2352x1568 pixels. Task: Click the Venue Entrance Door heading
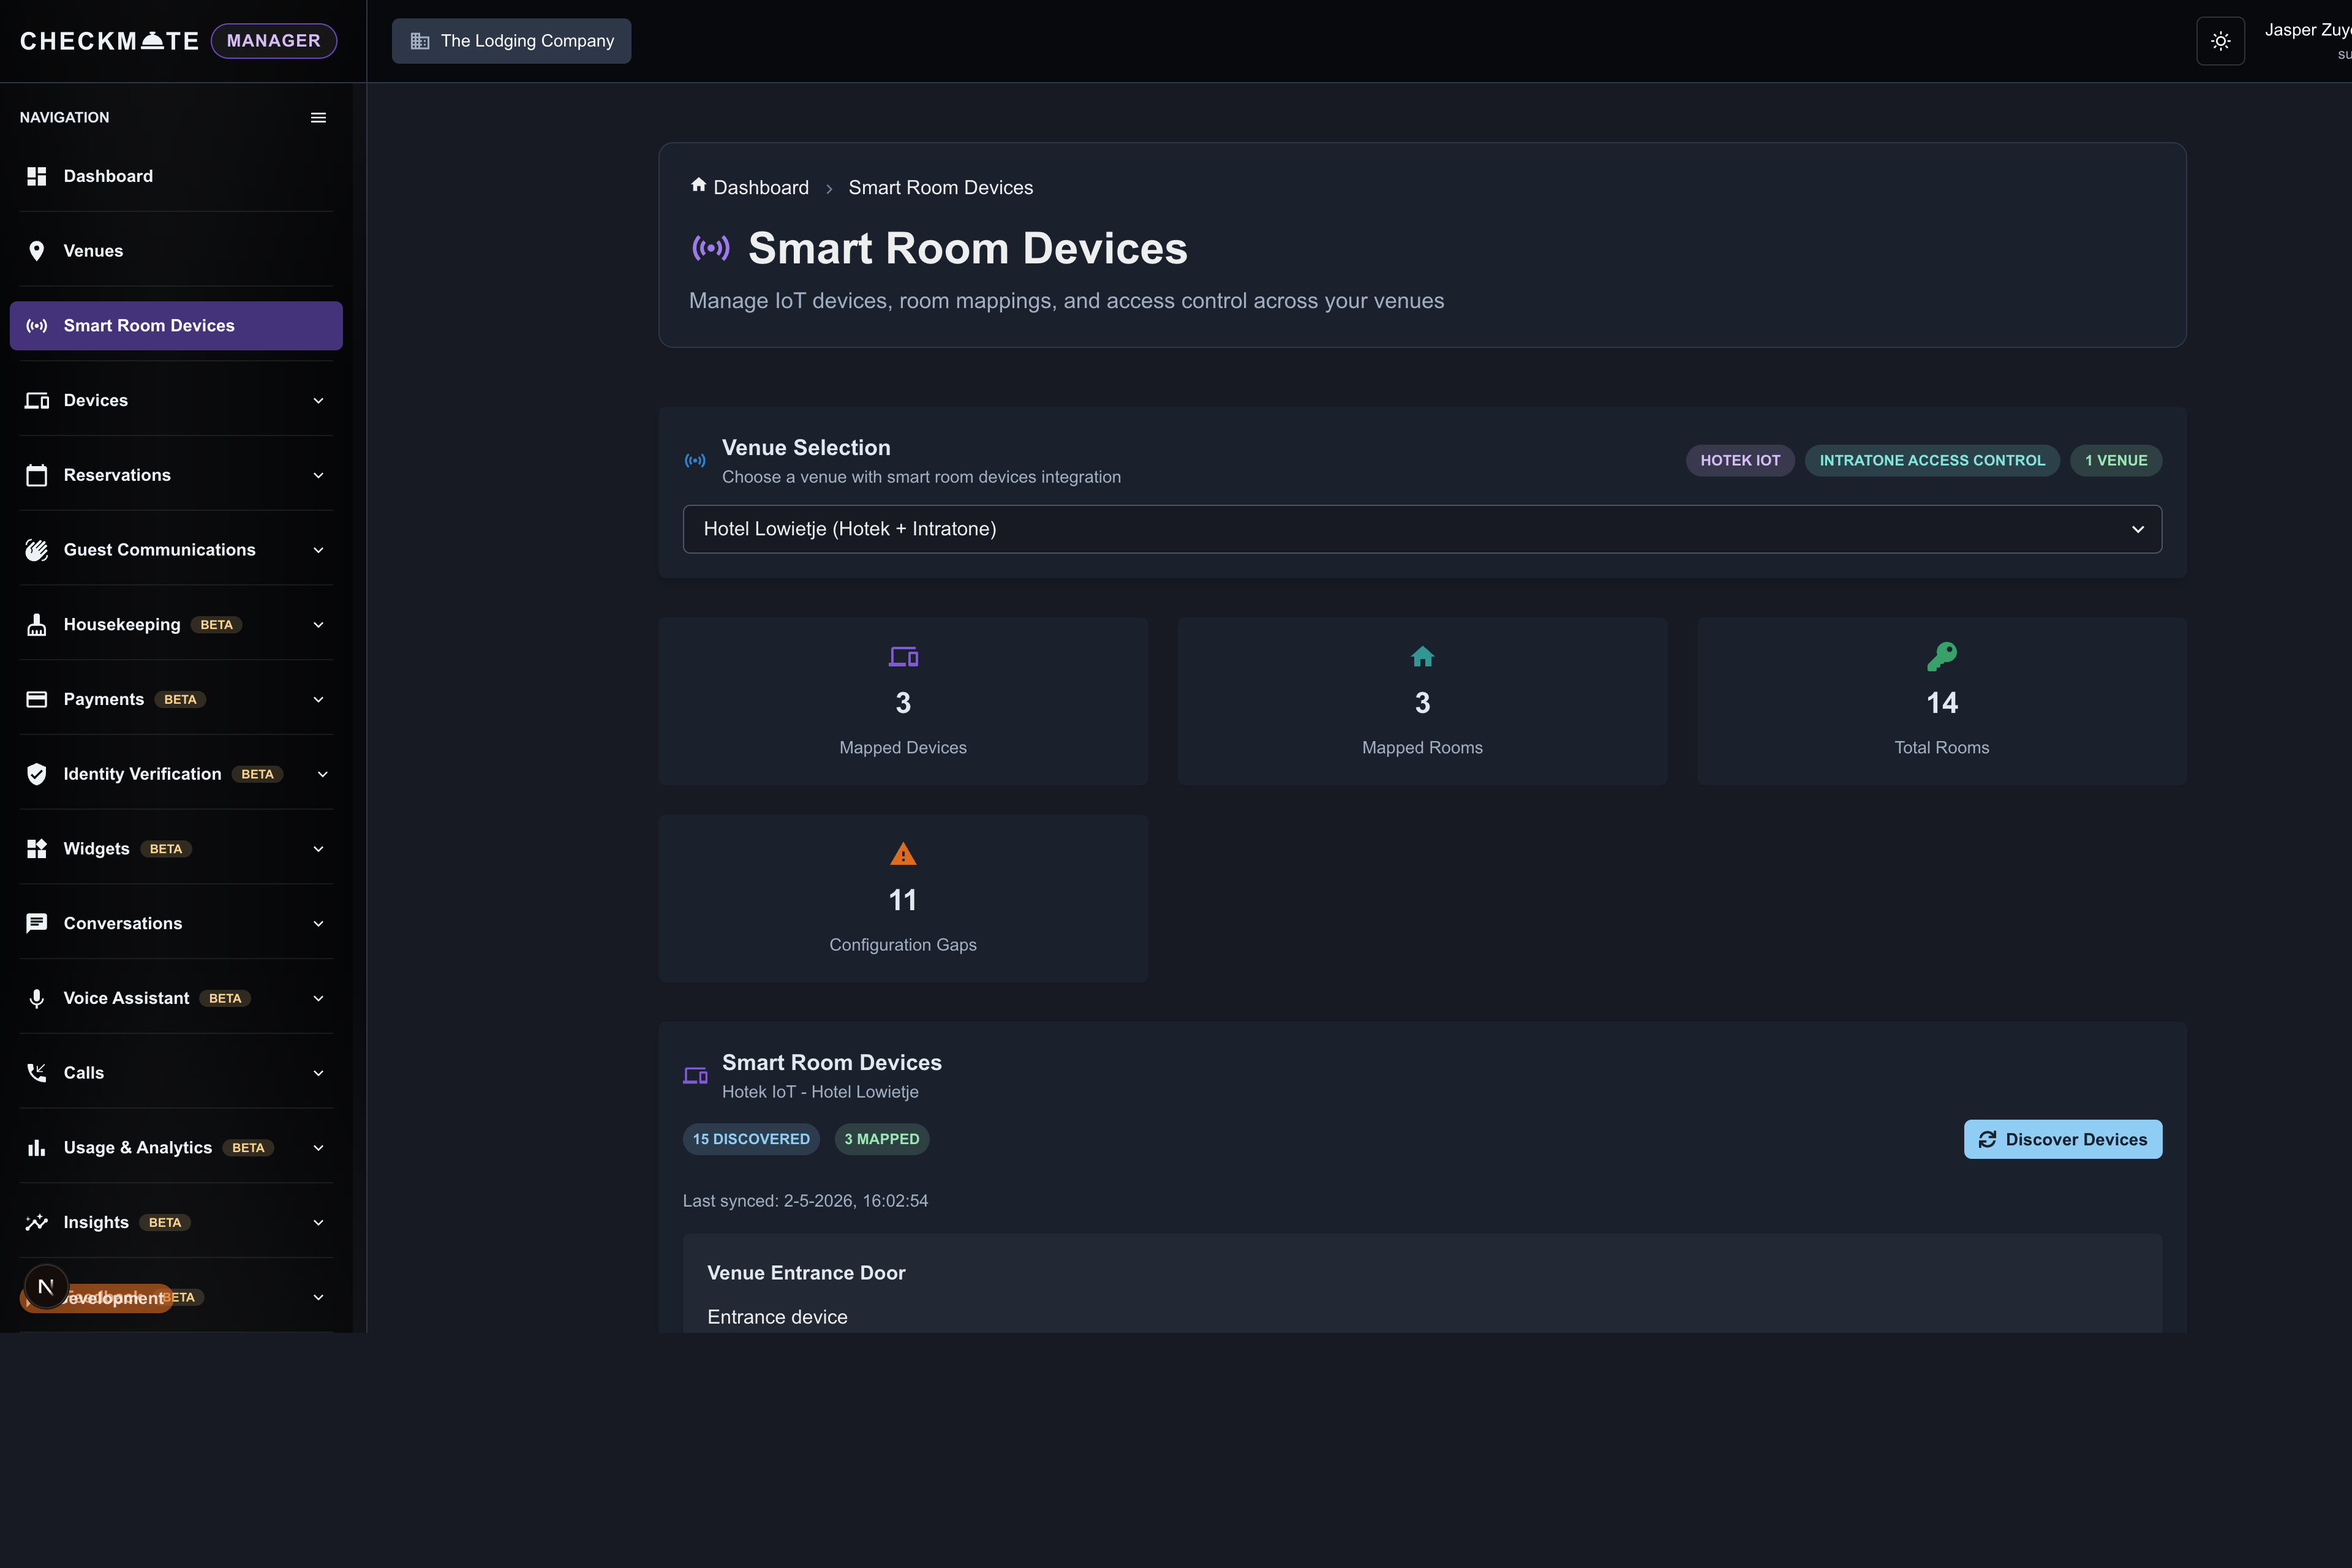point(806,1273)
